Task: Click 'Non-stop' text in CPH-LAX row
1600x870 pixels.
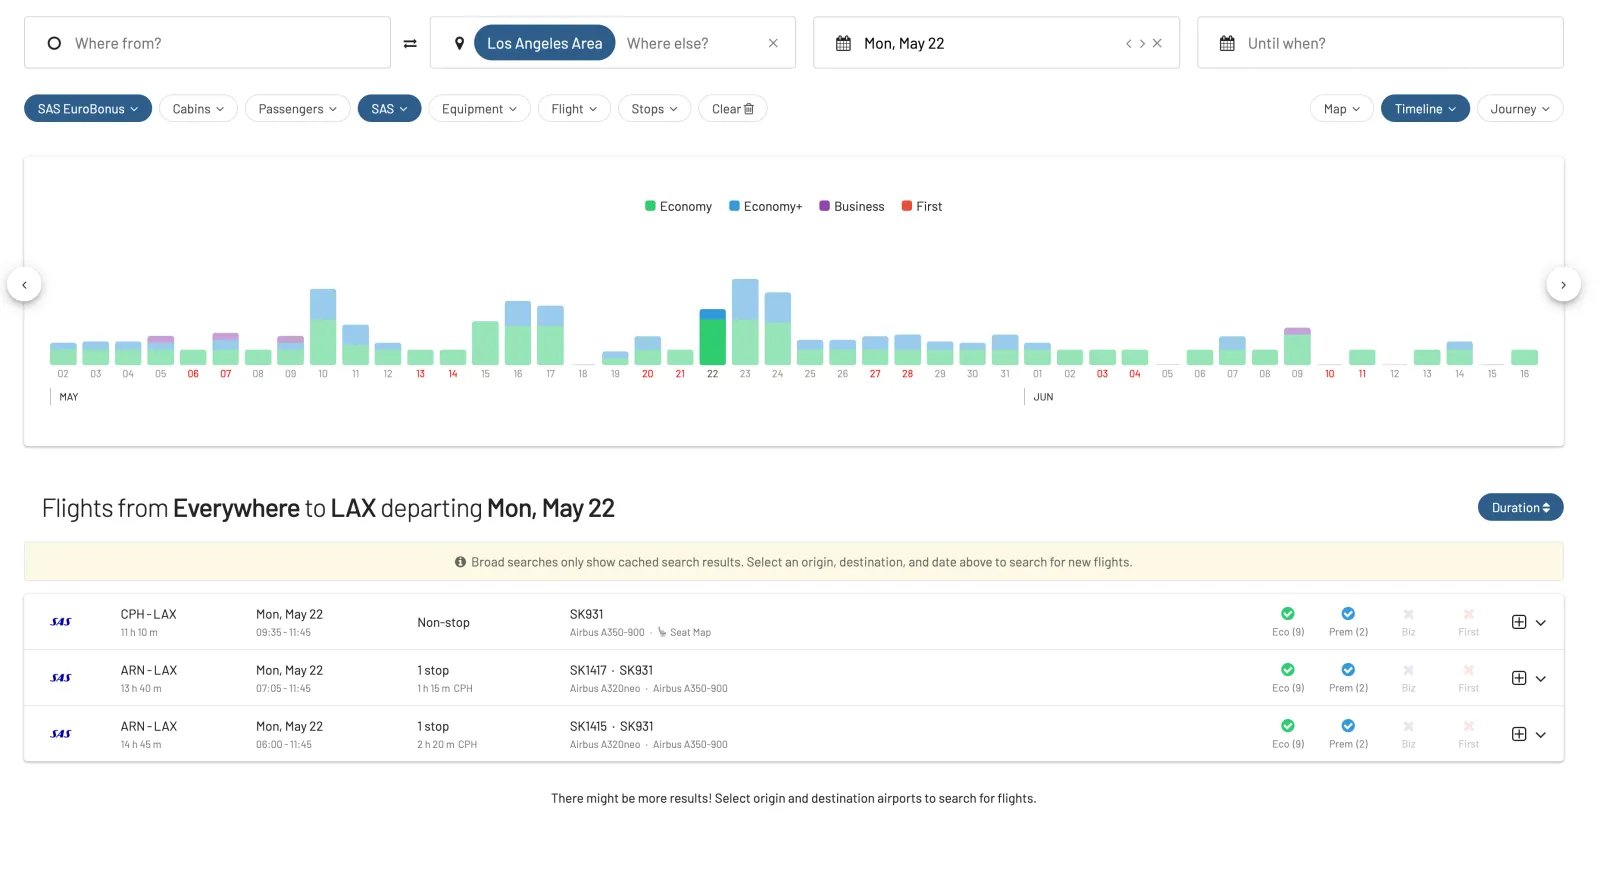Action: coord(443,622)
